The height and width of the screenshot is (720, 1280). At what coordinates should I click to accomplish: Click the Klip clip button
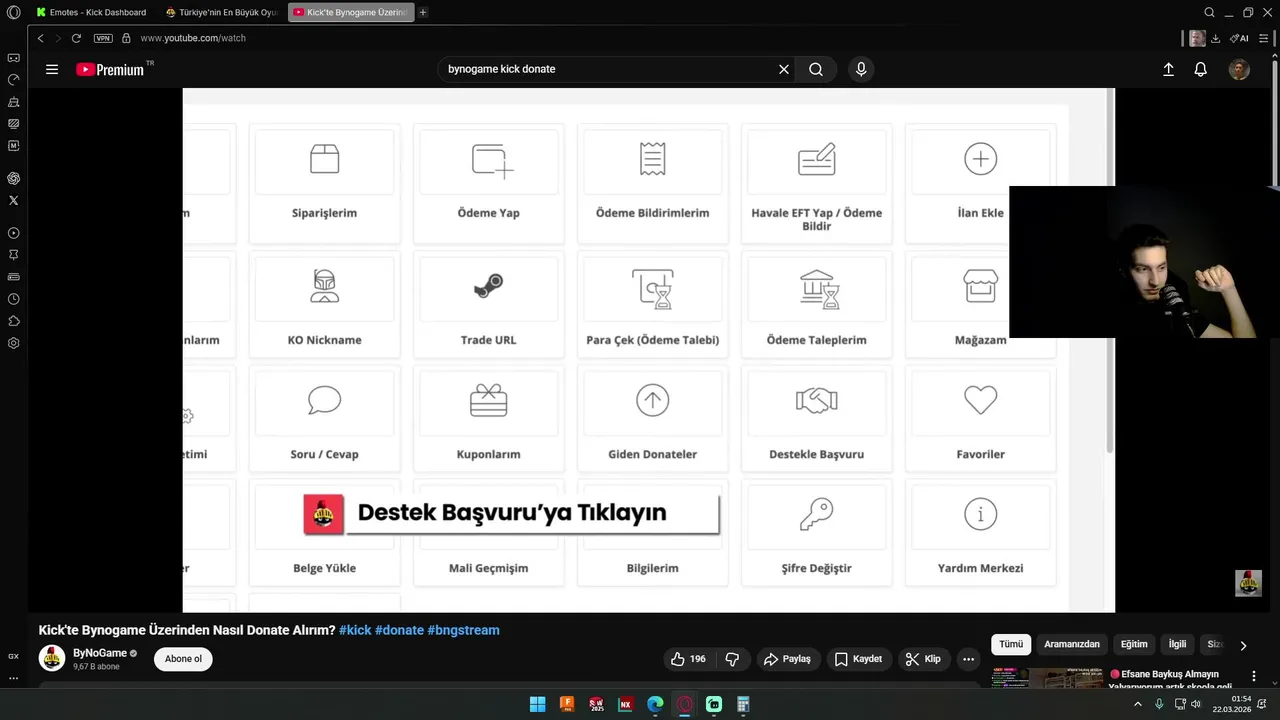click(x=923, y=659)
